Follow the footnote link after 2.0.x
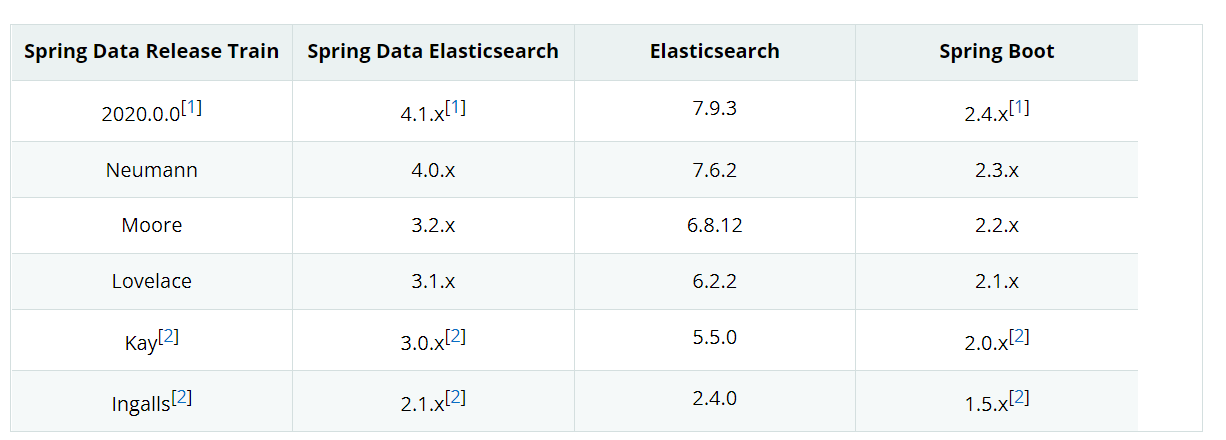 click(1019, 337)
